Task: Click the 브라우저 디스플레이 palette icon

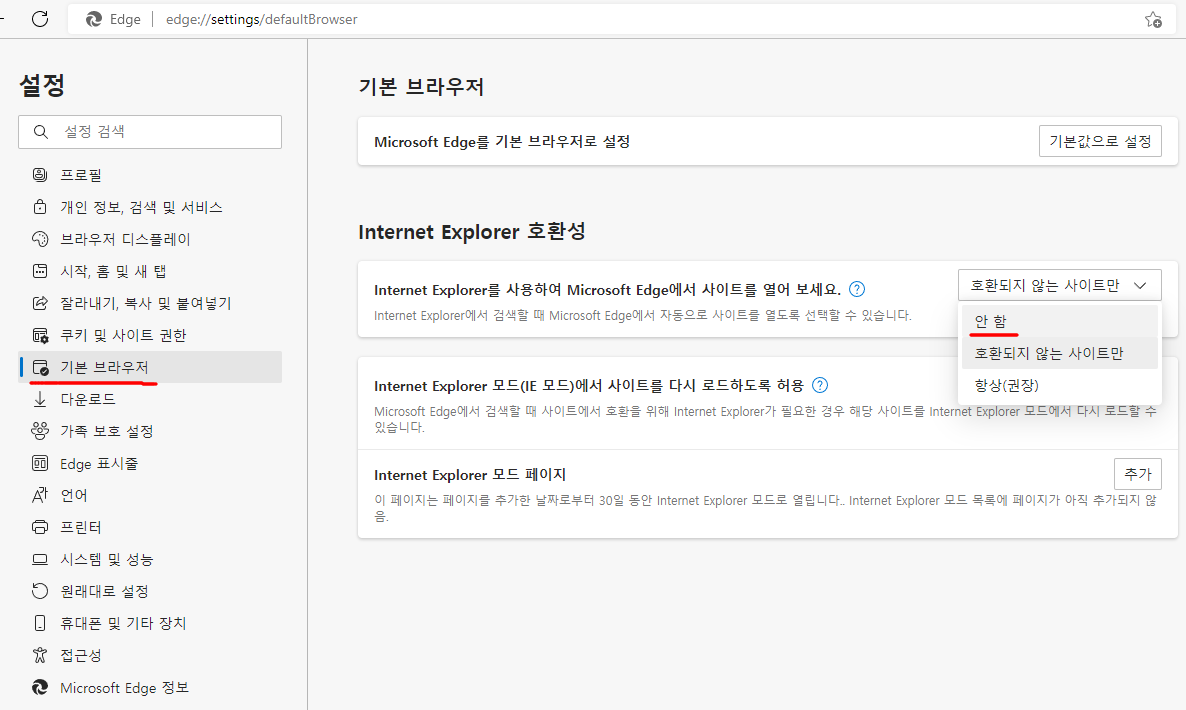Action: point(40,239)
